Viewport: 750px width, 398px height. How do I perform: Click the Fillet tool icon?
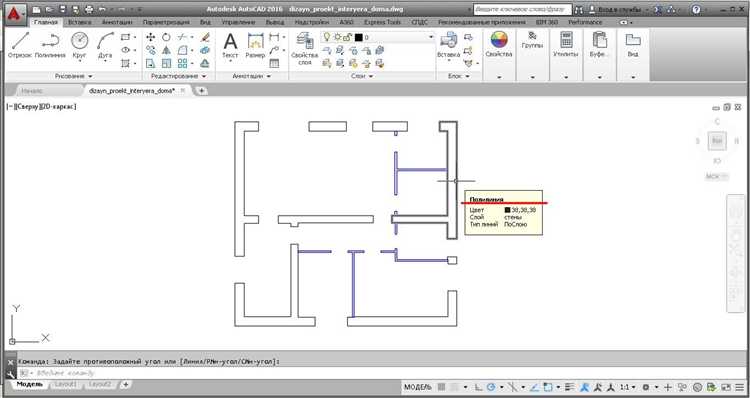(182, 50)
